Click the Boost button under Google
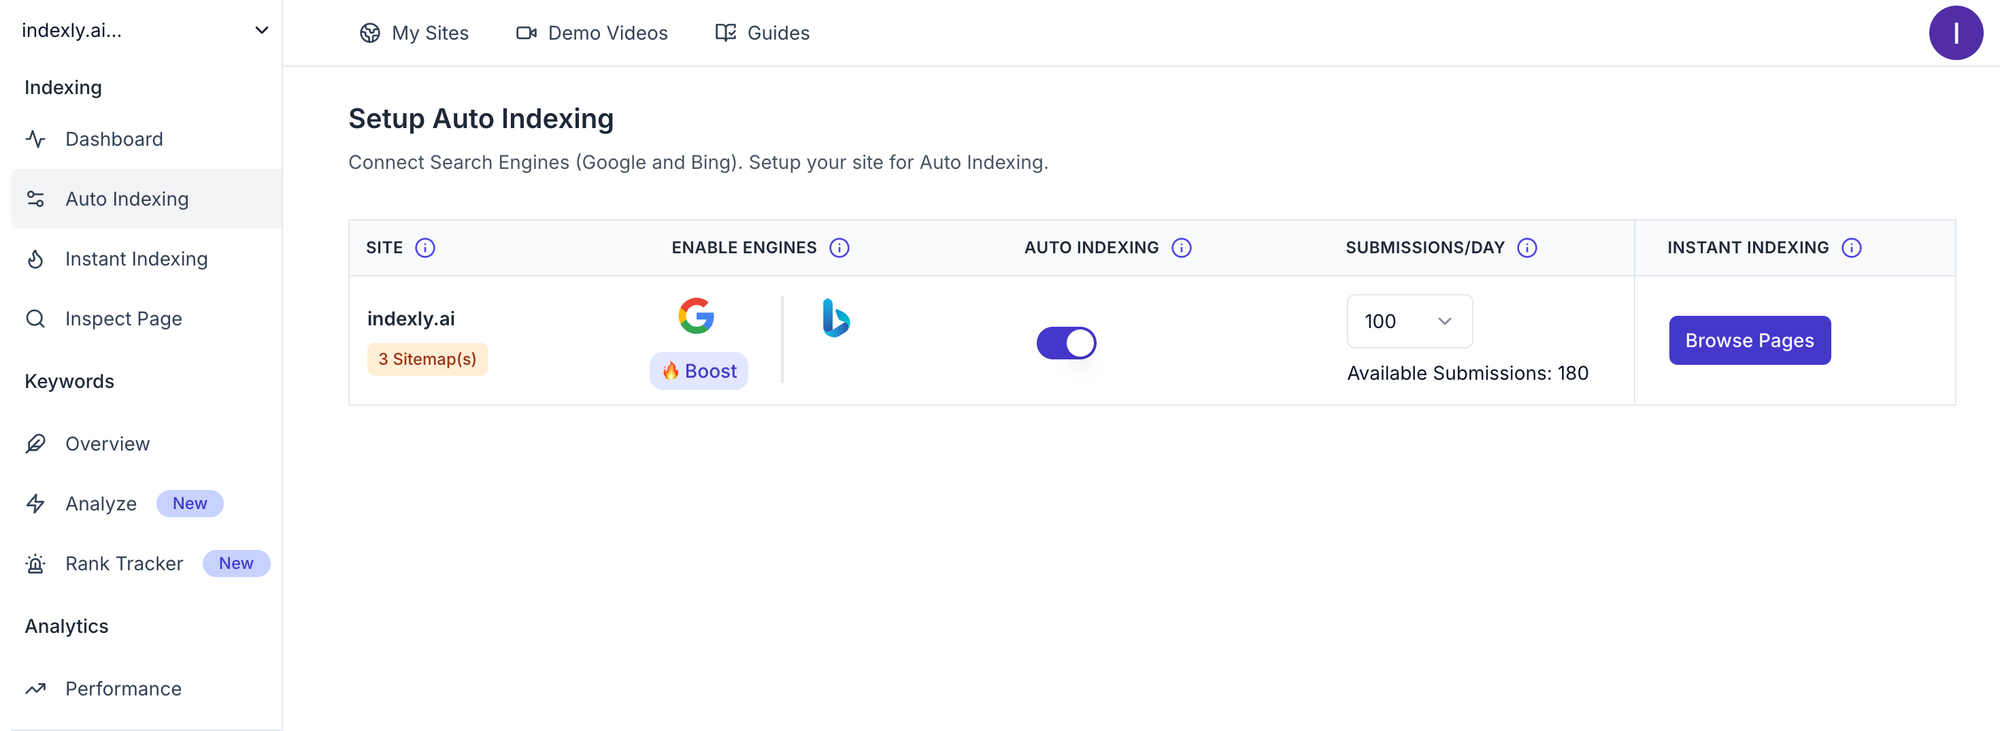 coord(699,371)
